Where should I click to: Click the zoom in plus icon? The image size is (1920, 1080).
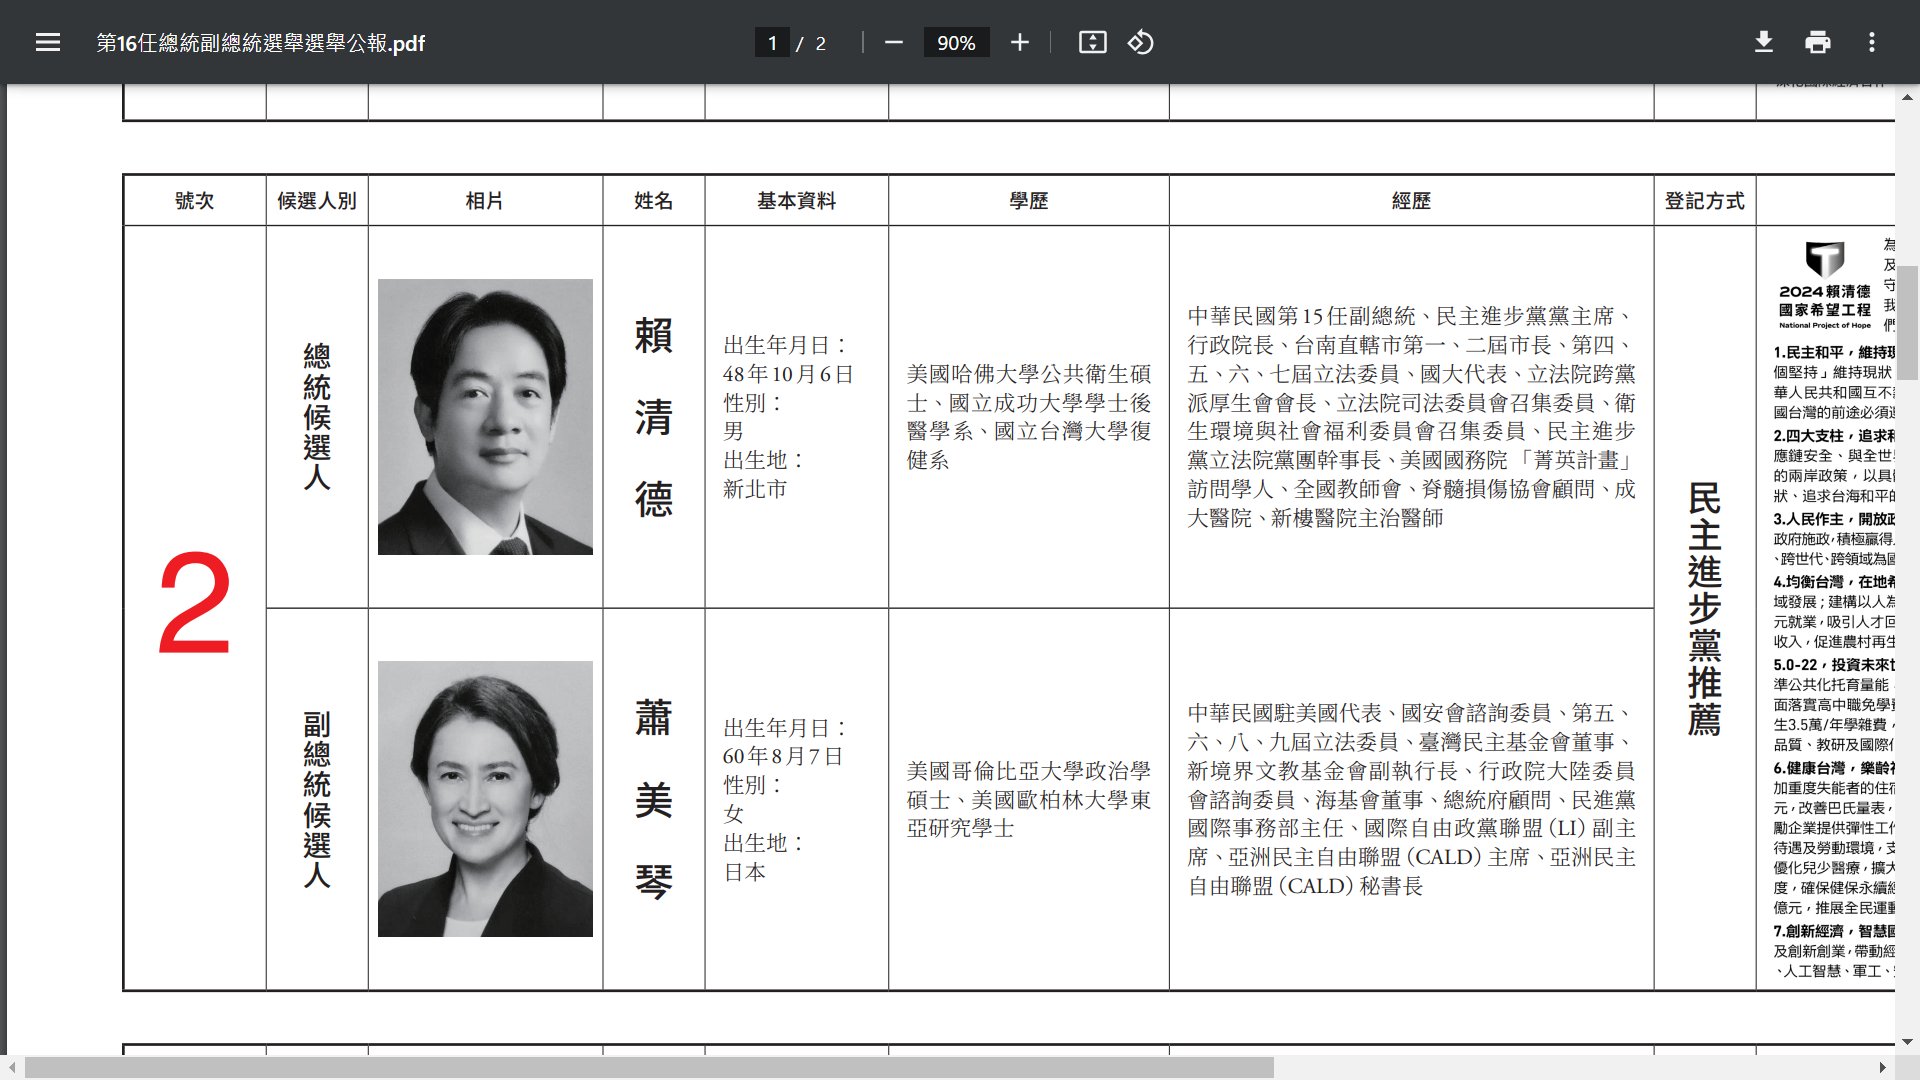1019,43
